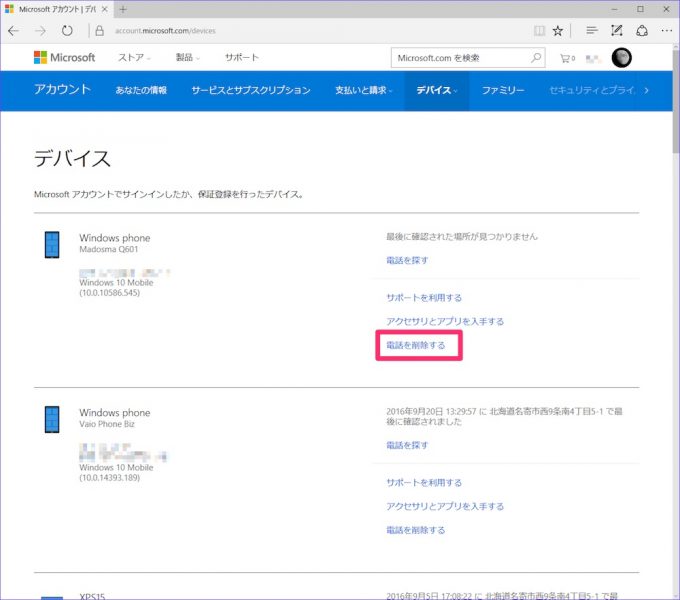Click the Vaio Phone Biz phone icon

coord(52,420)
